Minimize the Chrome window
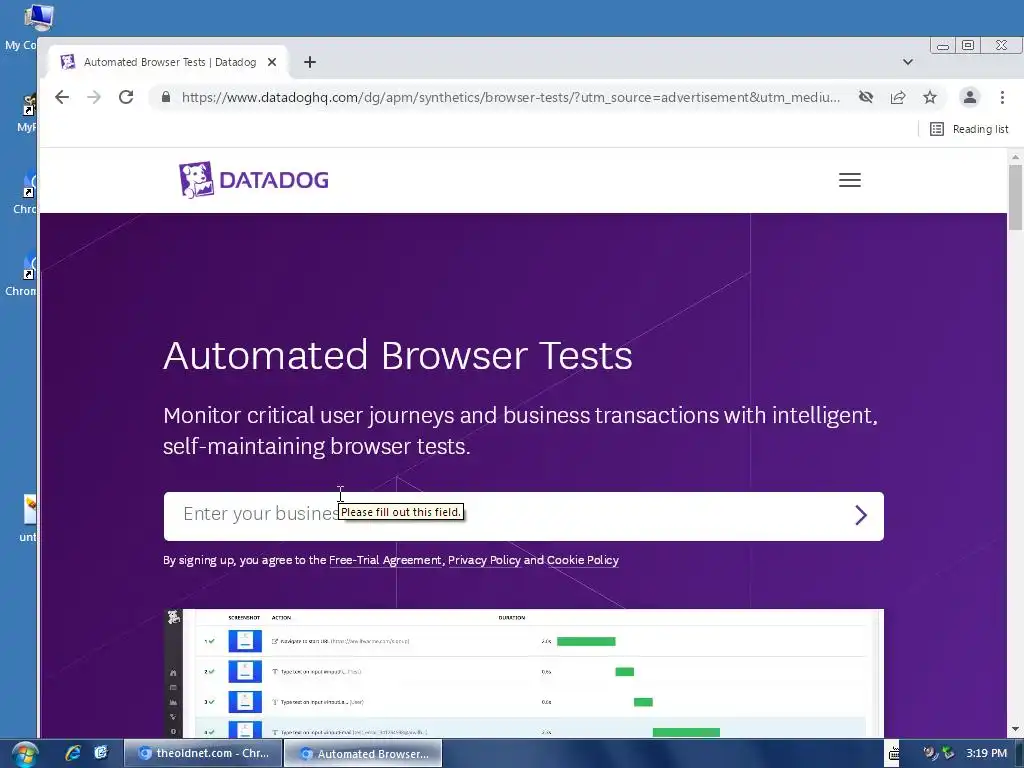1024x768 pixels. pyautogui.click(x=942, y=46)
